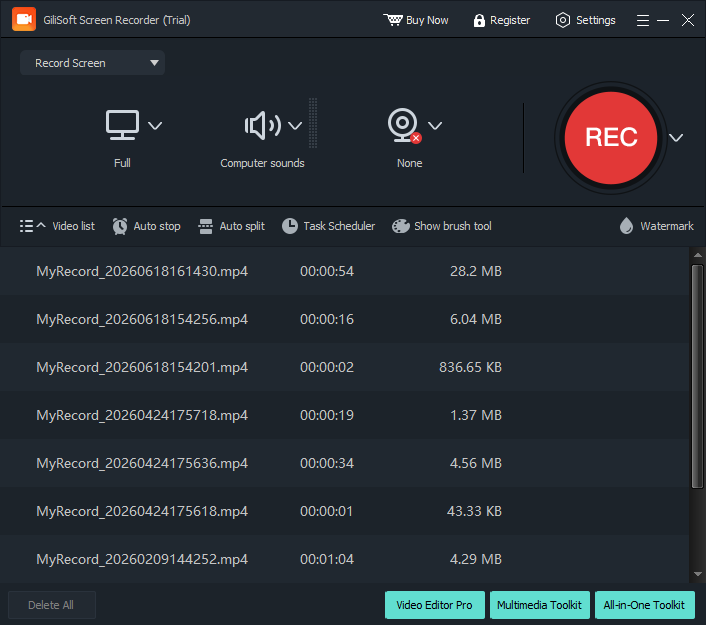The width and height of the screenshot is (706, 625).
Task: Click the Full label under monitor
Action: tap(122, 163)
